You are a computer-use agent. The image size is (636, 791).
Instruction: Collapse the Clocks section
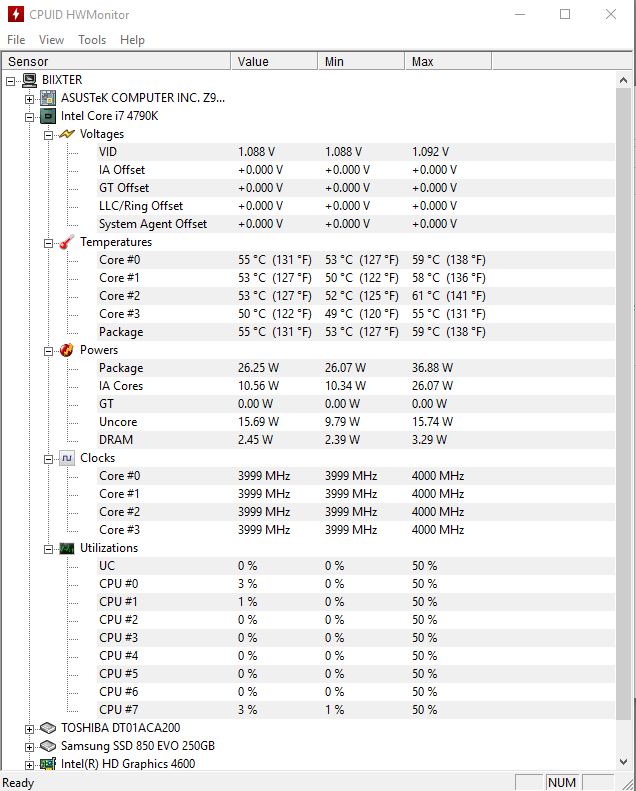click(x=48, y=459)
